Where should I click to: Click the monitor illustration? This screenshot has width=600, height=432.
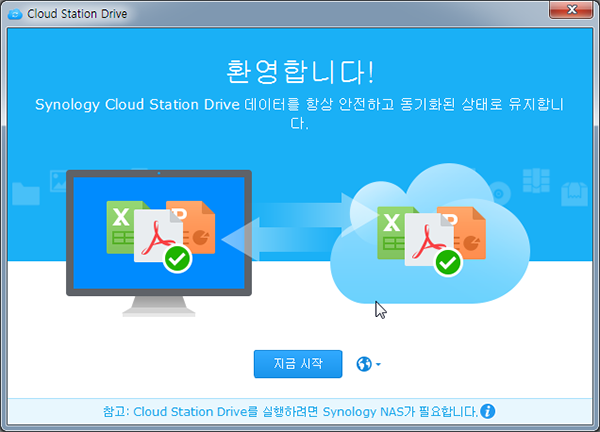(159, 243)
